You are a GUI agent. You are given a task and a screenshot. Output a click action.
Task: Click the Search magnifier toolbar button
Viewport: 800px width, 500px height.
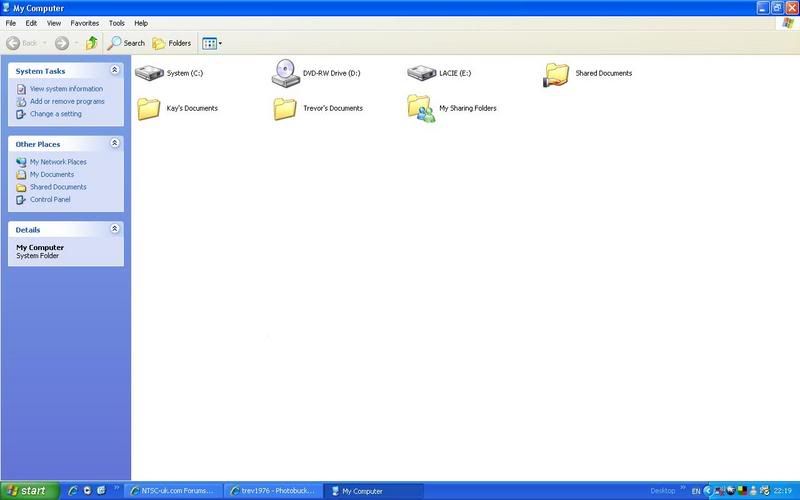126,43
